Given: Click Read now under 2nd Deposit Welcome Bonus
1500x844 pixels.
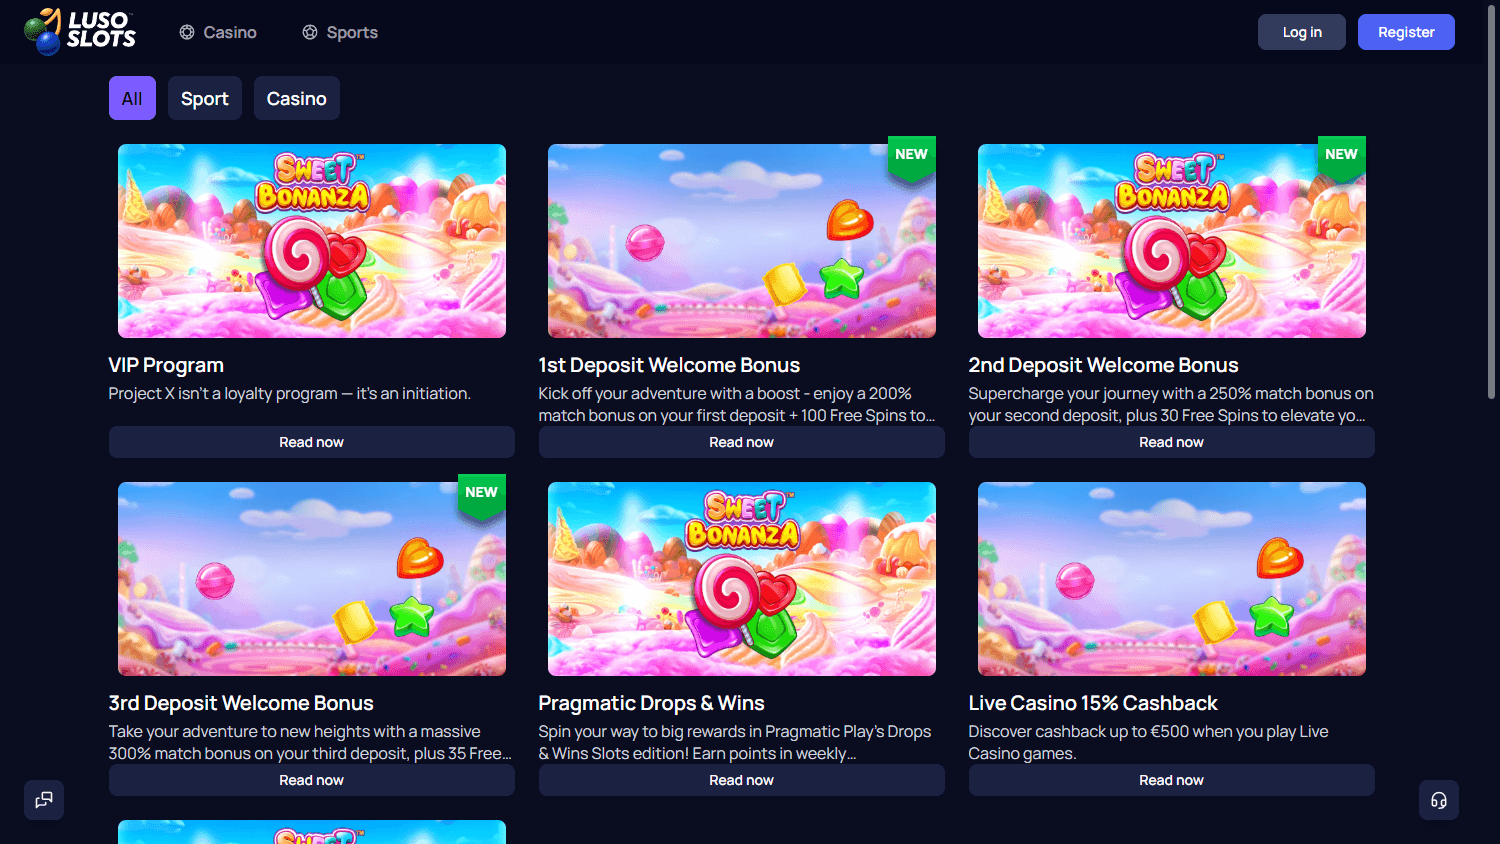Looking at the screenshot, I should click(x=1172, y=442).
